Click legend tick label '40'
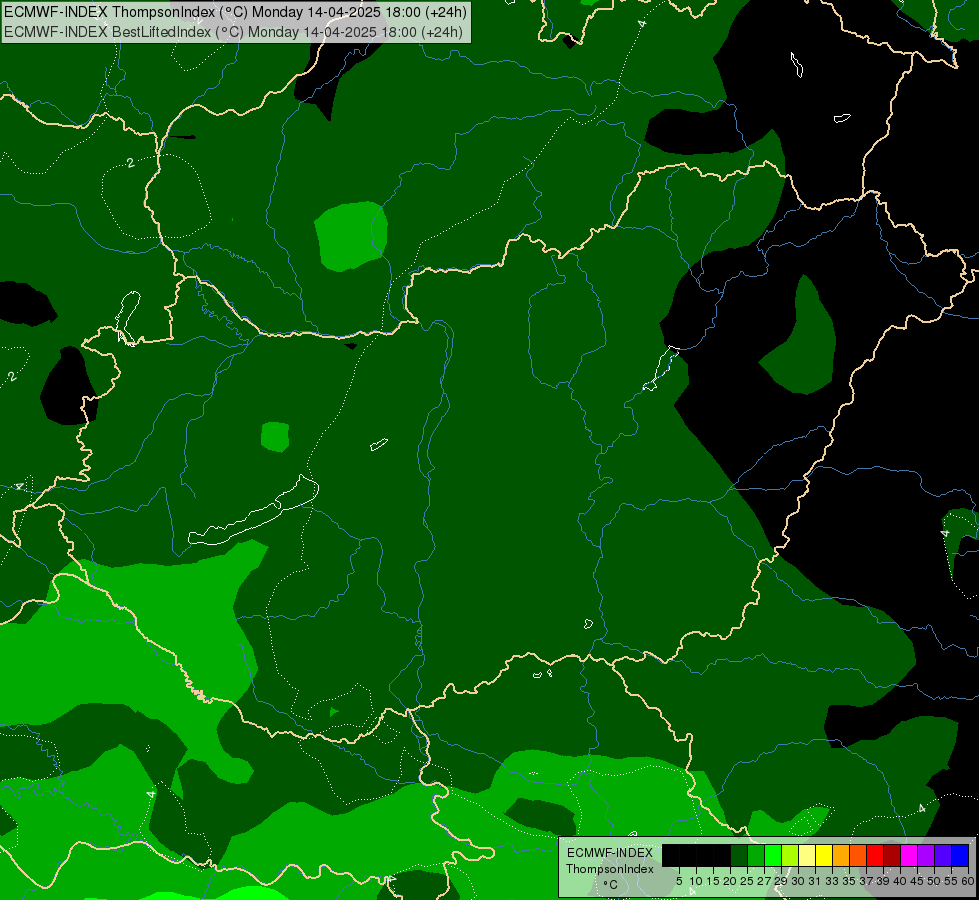 point(900,881)
